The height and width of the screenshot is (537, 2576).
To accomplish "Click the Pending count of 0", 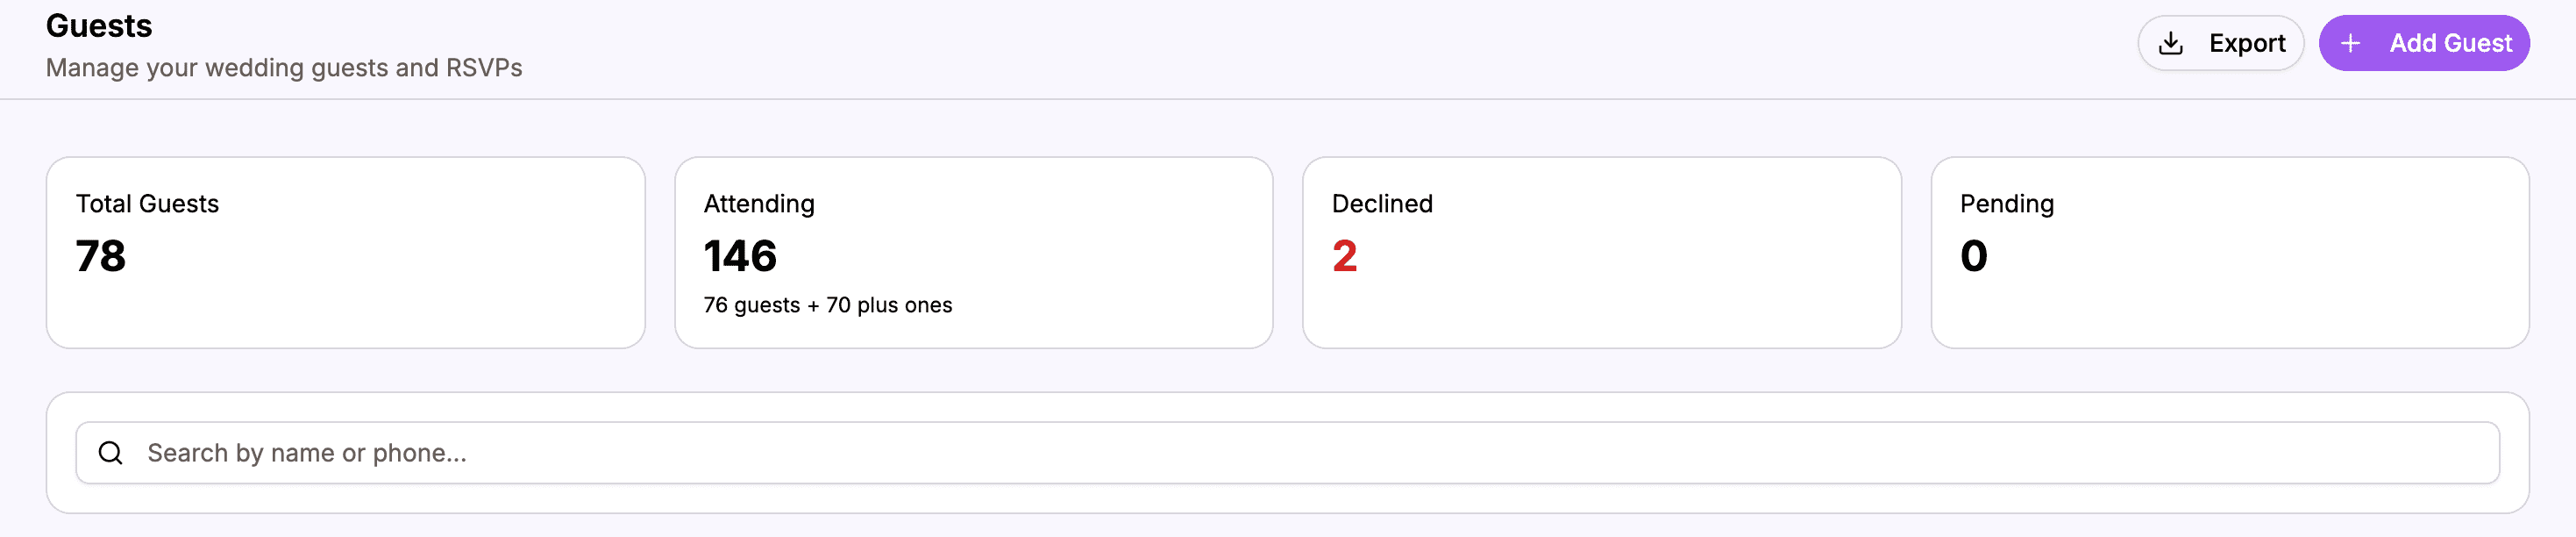I will click(x=1971, y=257).
